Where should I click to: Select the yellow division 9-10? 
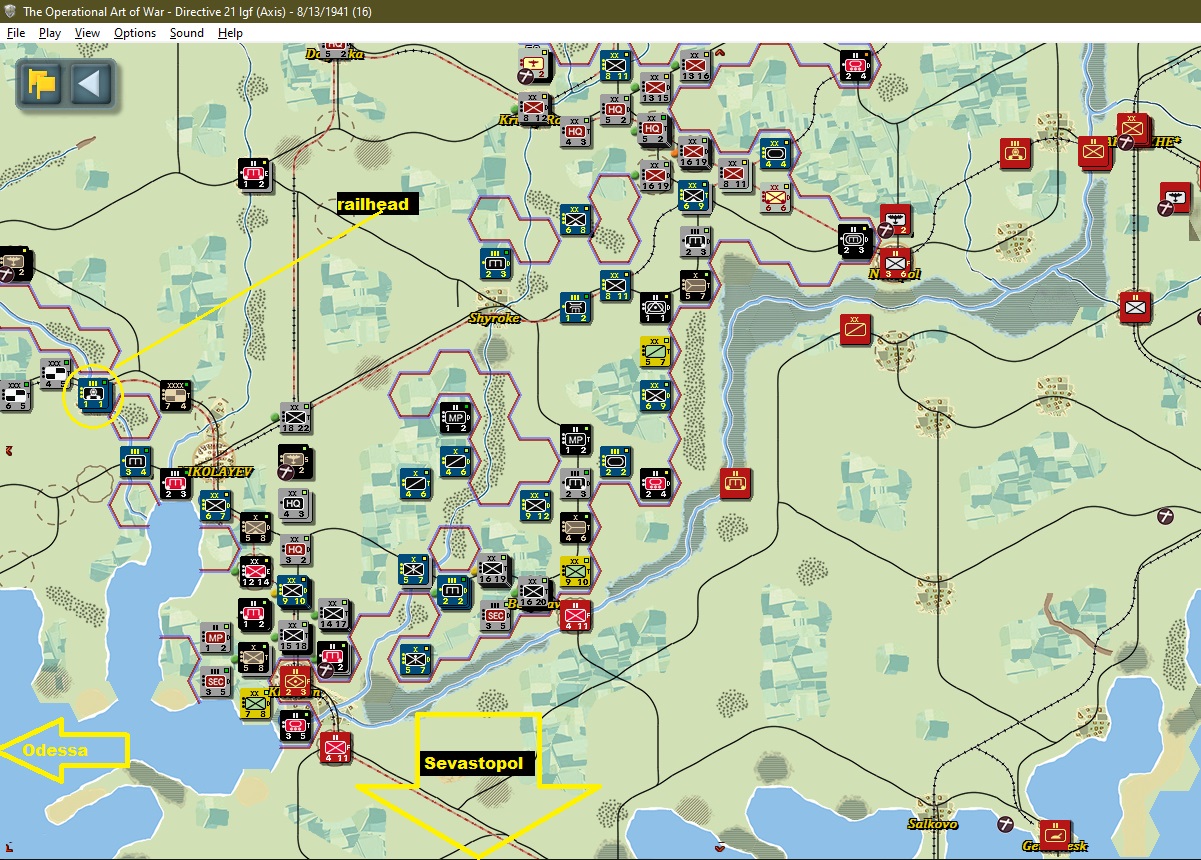pyautogui.click(x=575, y=571)
